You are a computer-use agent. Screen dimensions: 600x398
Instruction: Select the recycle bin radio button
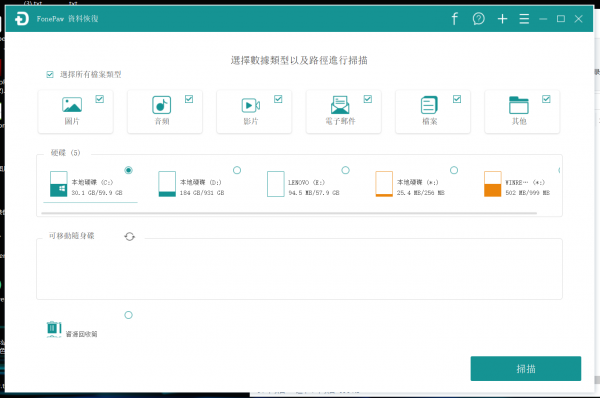128,315
